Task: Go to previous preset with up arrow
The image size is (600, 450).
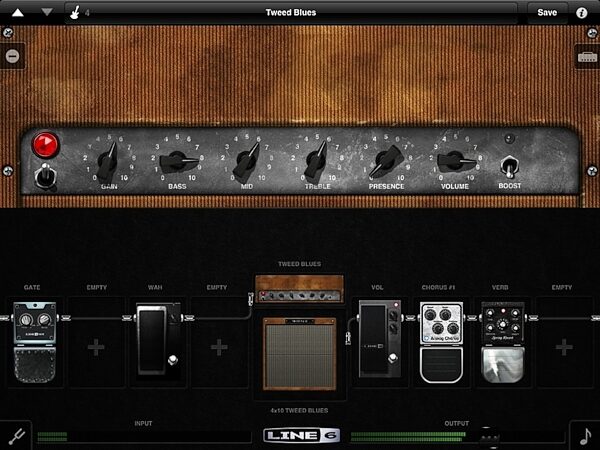Action: (18, 13)
